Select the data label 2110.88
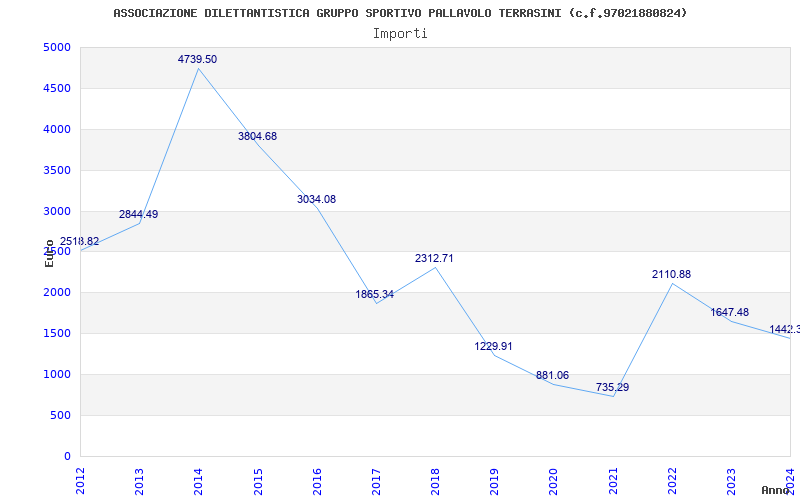Screen dimensions: 800x500 pos(671,274)
